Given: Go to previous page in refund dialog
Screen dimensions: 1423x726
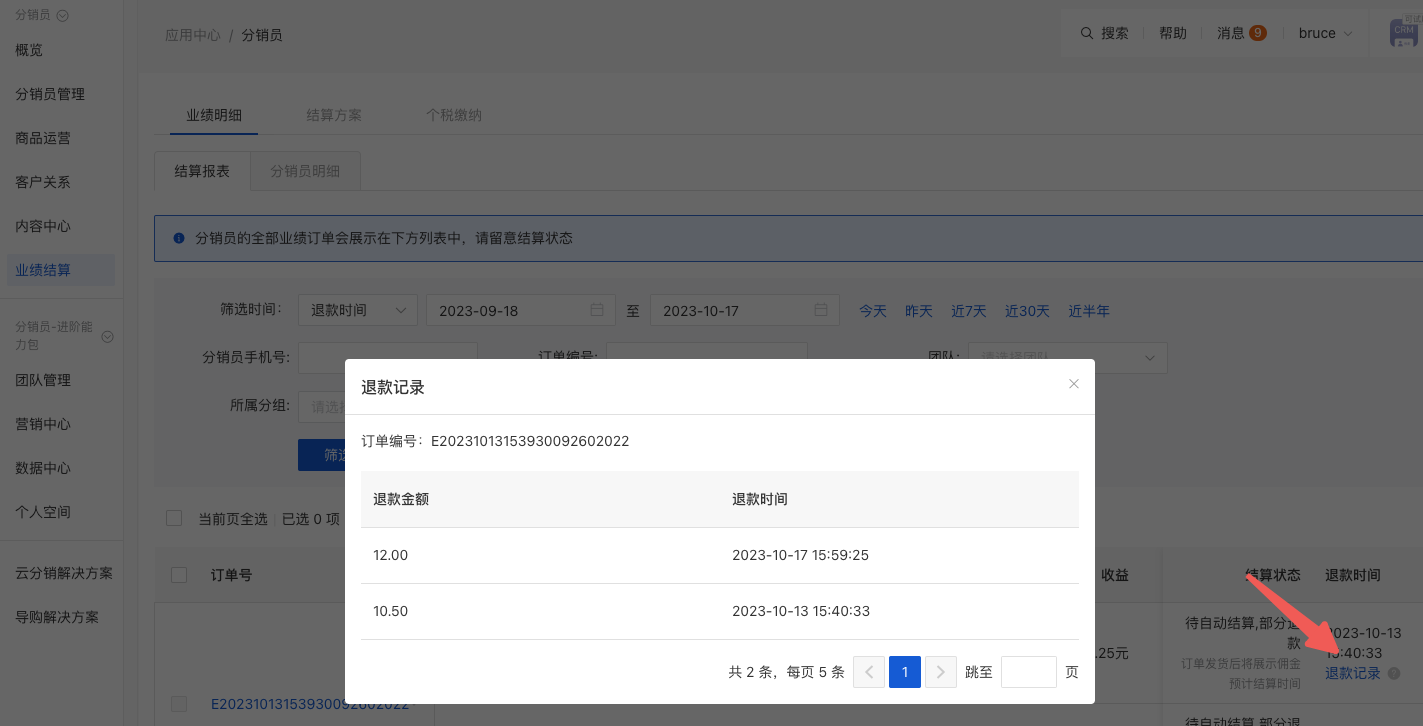Looking at the screenshot, I should [x=869, y=672].
